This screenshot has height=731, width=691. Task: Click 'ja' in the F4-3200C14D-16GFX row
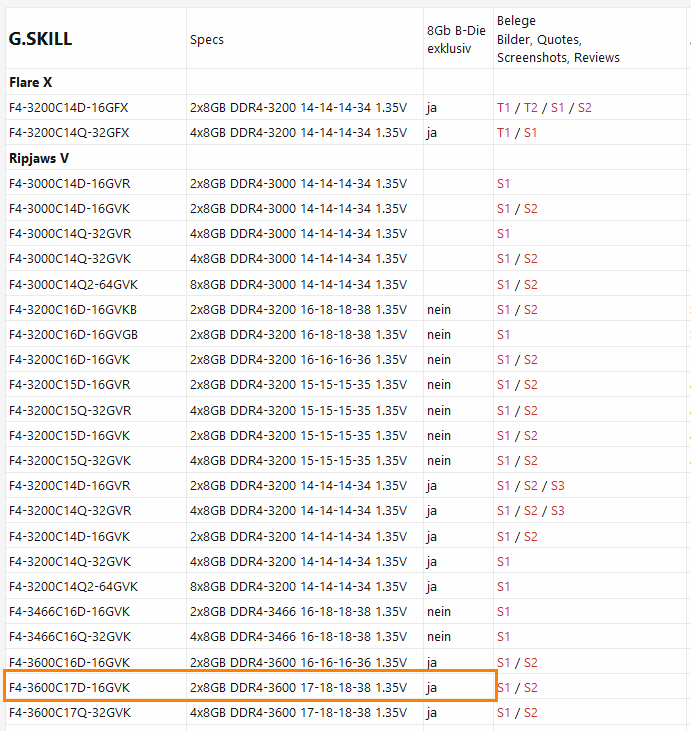tap(432, 108)
